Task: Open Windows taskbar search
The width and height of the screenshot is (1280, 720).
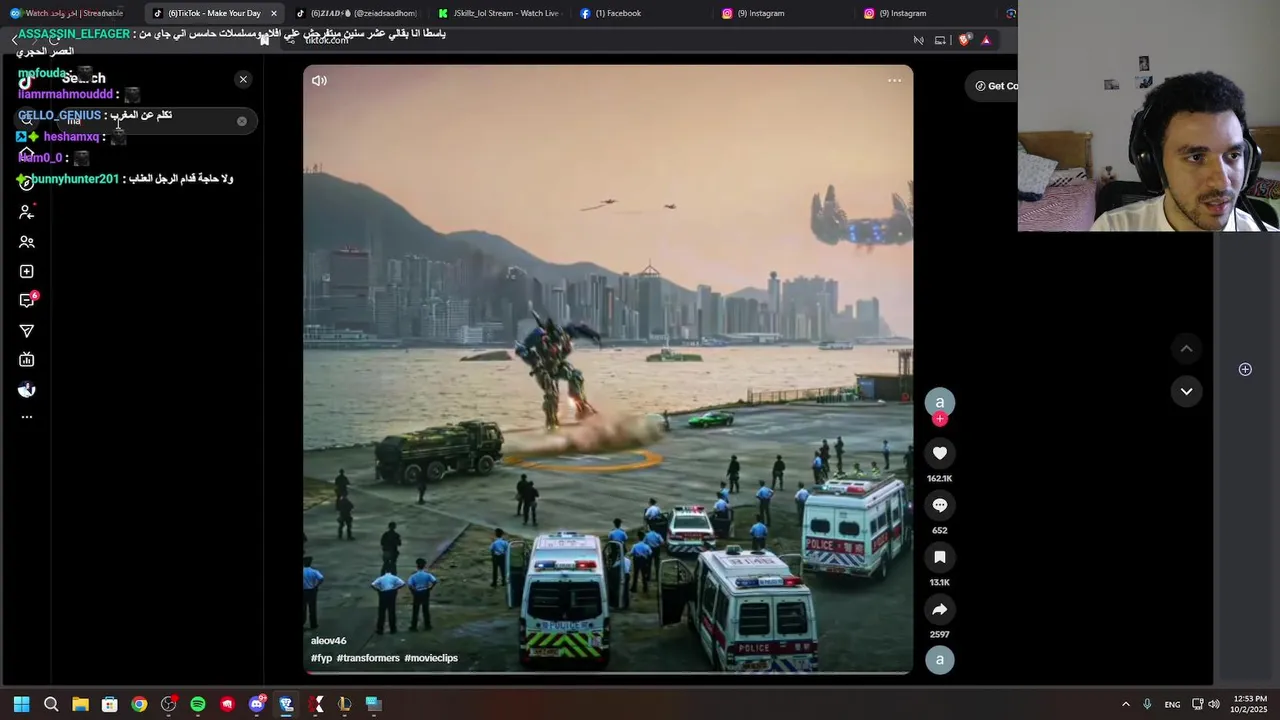Action: point(51,704)
